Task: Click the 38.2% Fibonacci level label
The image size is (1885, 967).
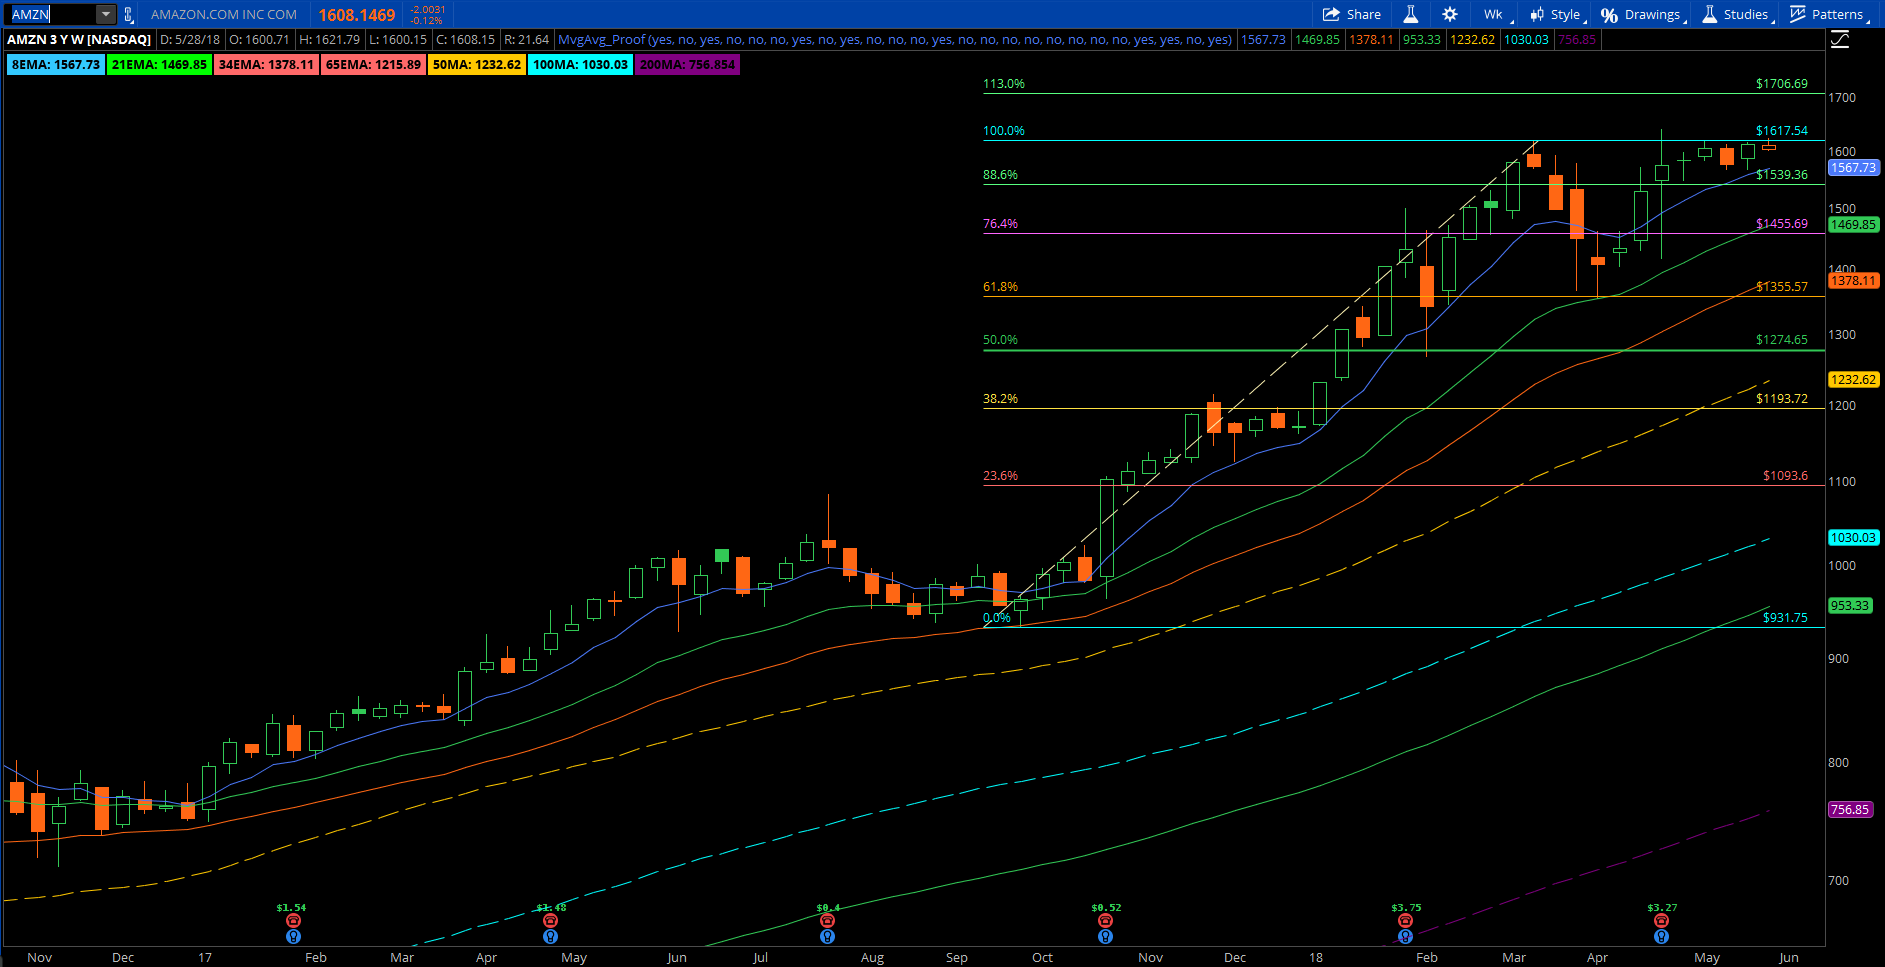Action: [1000, 399]
